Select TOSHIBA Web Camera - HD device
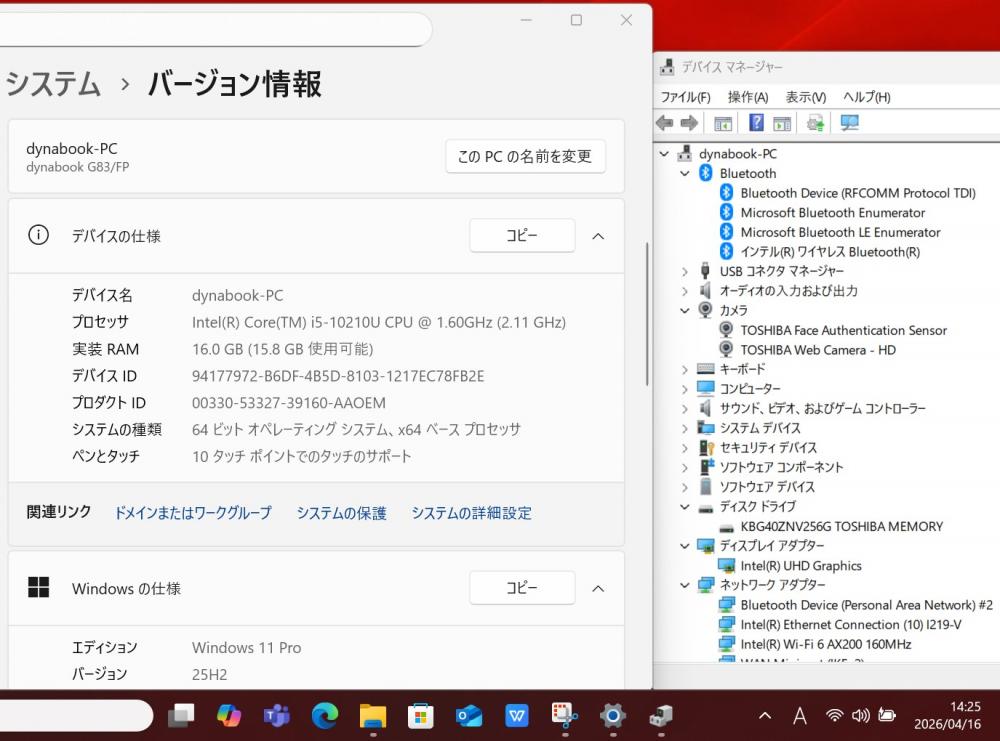 817,350
